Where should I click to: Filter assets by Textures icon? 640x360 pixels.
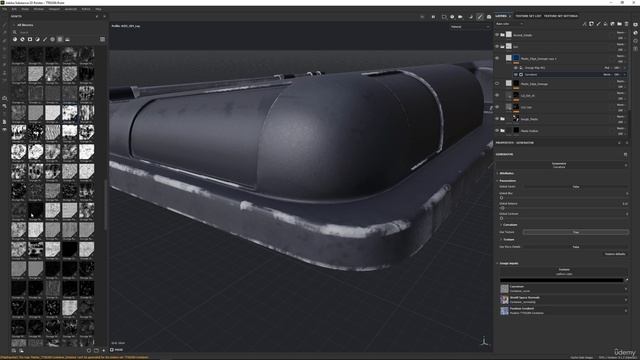point(60,40)
